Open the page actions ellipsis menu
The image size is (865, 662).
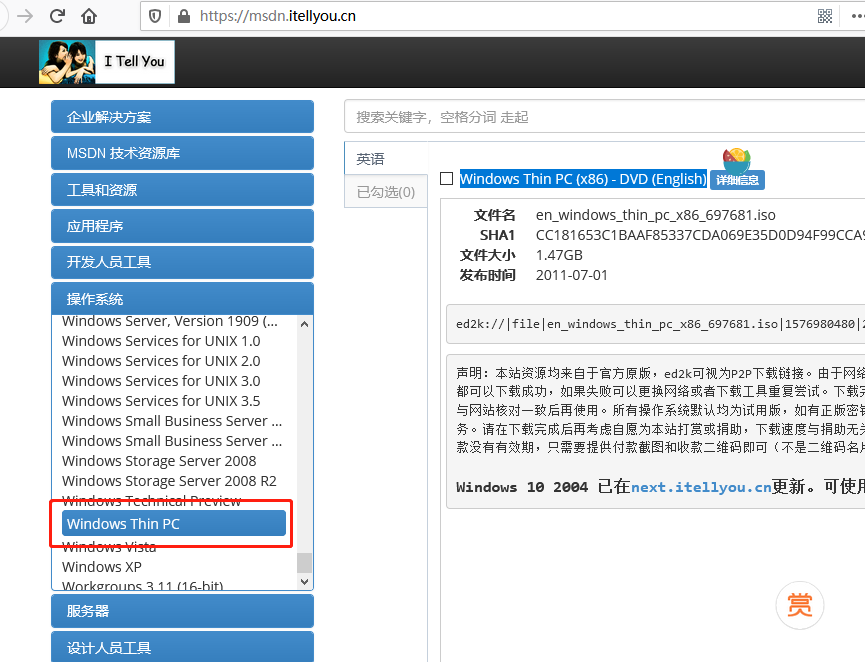pyautogui.click(x=858, y=16)
